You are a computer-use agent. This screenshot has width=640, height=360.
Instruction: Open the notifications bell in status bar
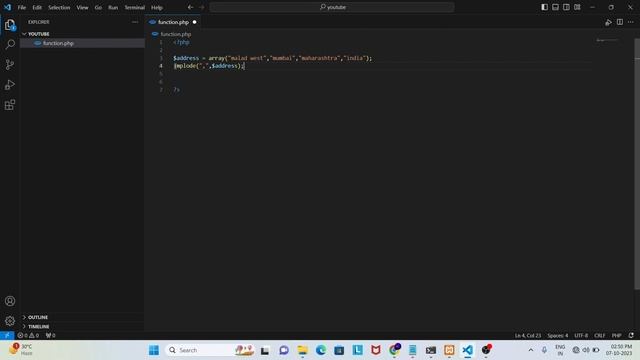pos(631,335)
